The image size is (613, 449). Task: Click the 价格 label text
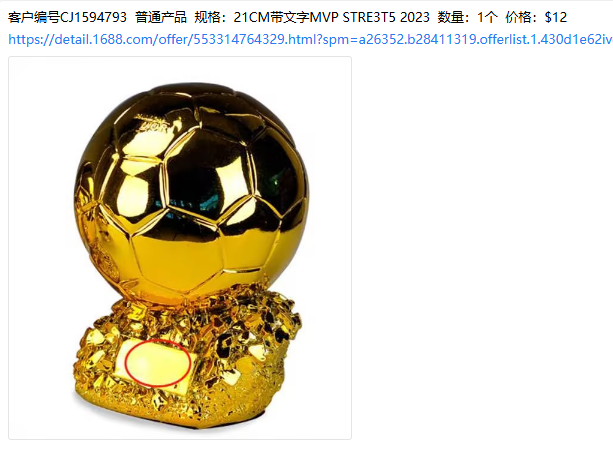518,17
